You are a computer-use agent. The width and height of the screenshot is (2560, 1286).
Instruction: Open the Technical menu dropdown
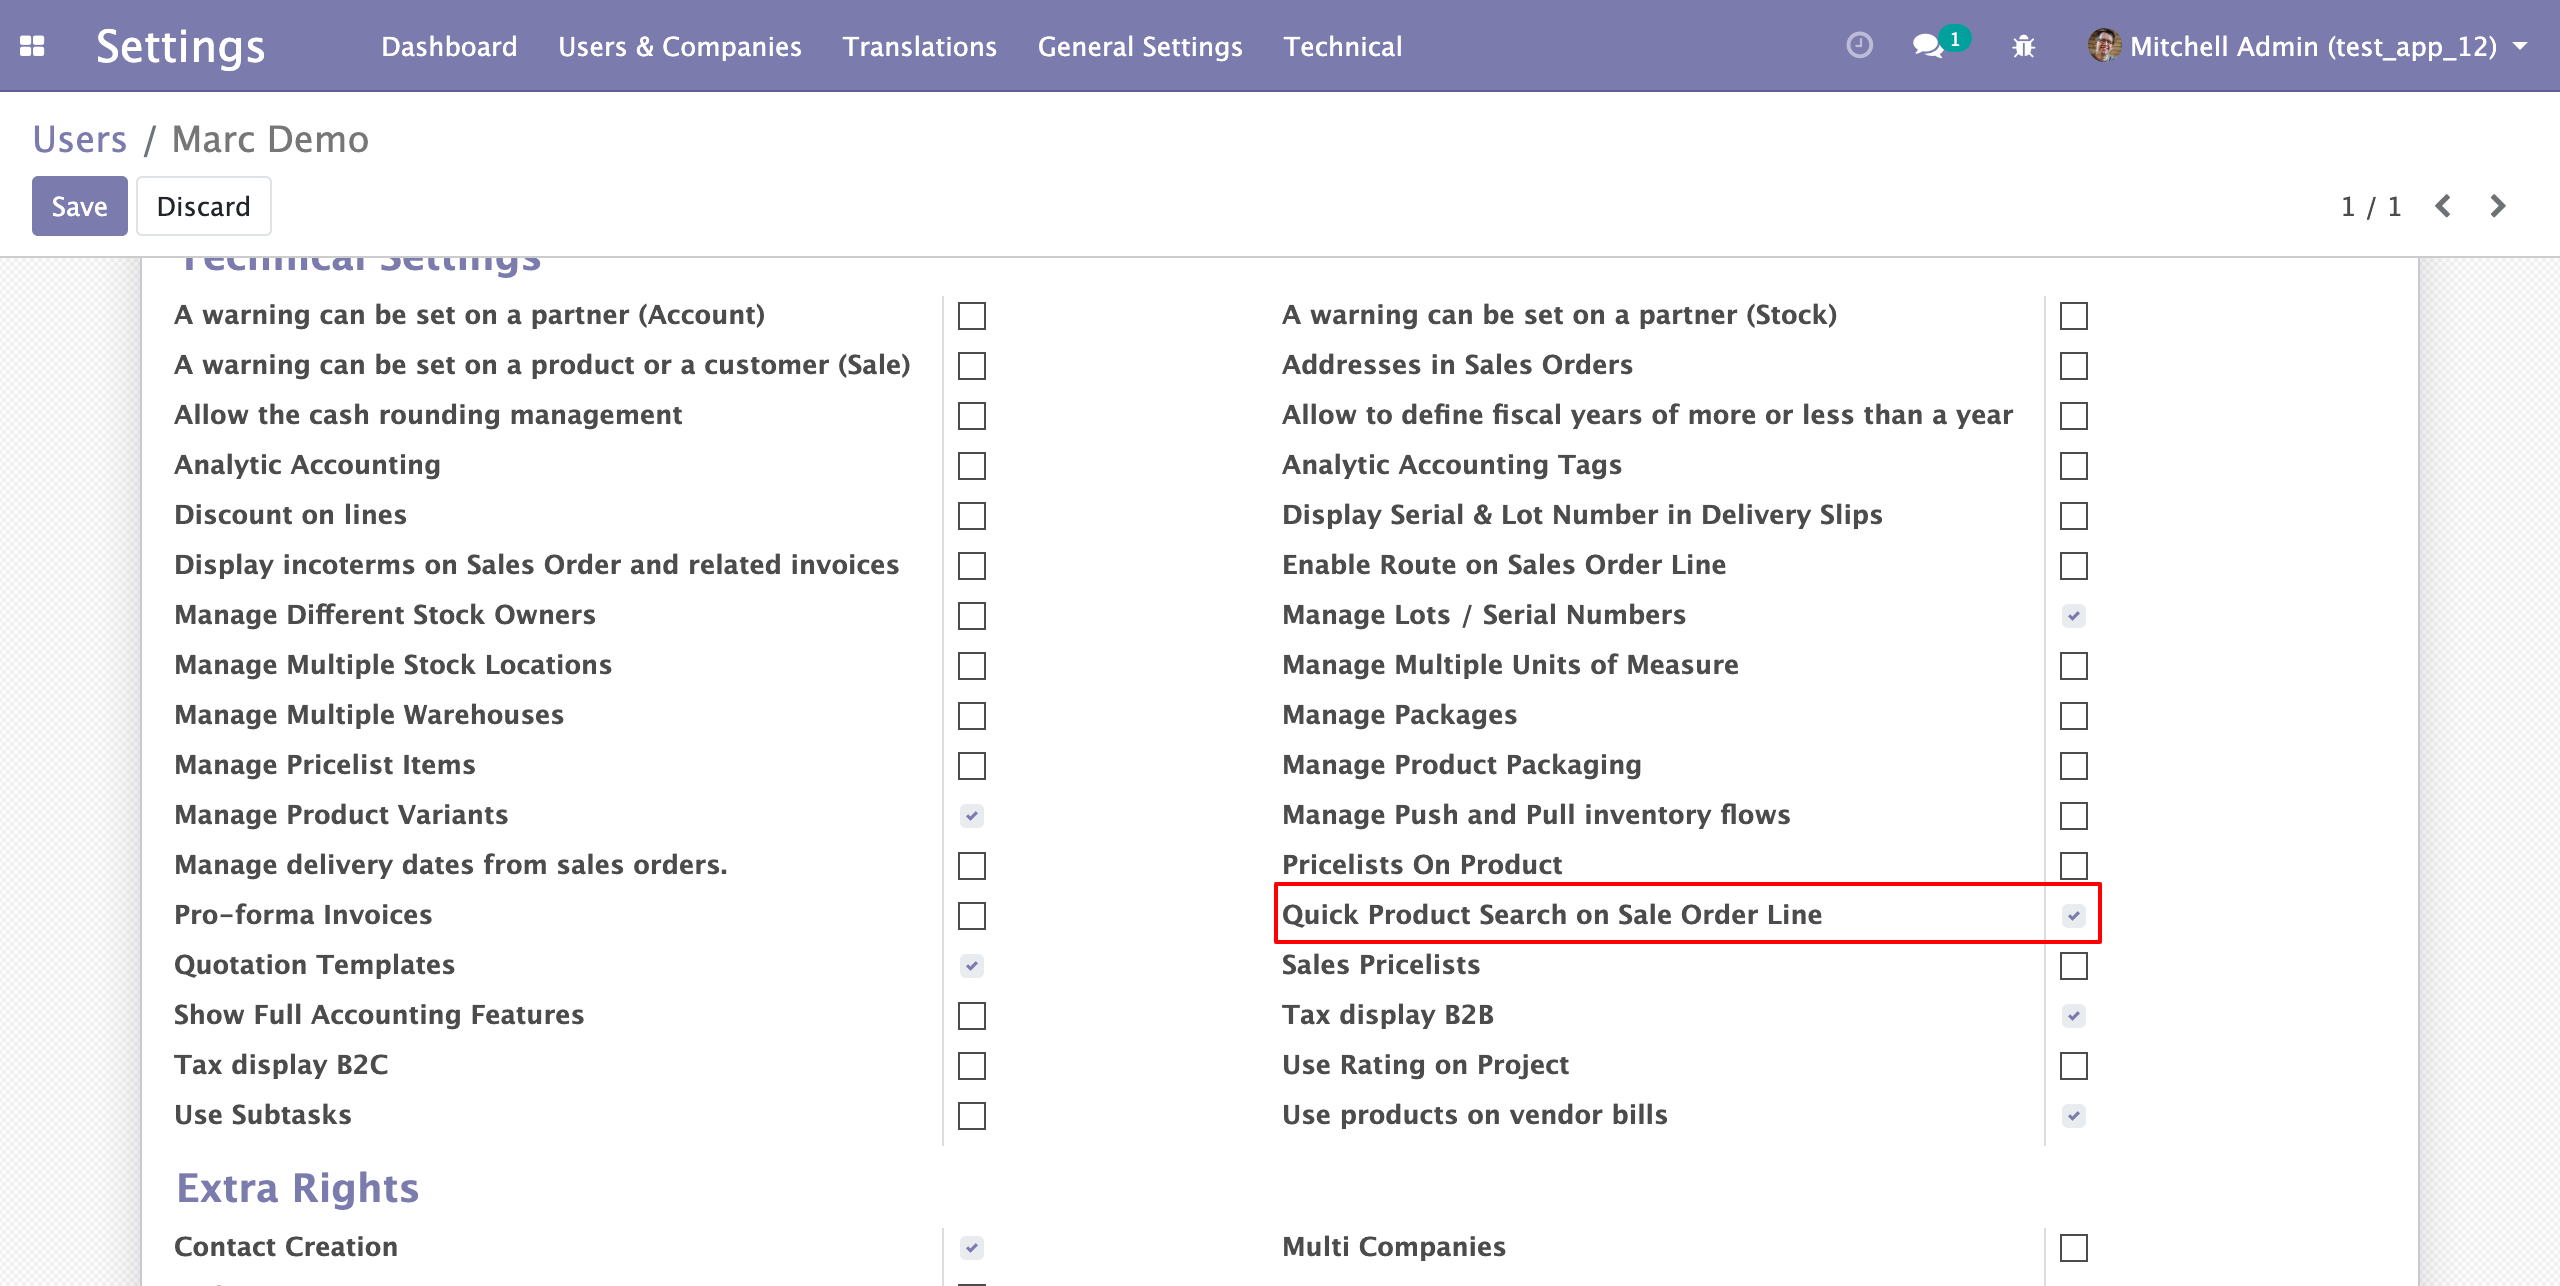1342,47
